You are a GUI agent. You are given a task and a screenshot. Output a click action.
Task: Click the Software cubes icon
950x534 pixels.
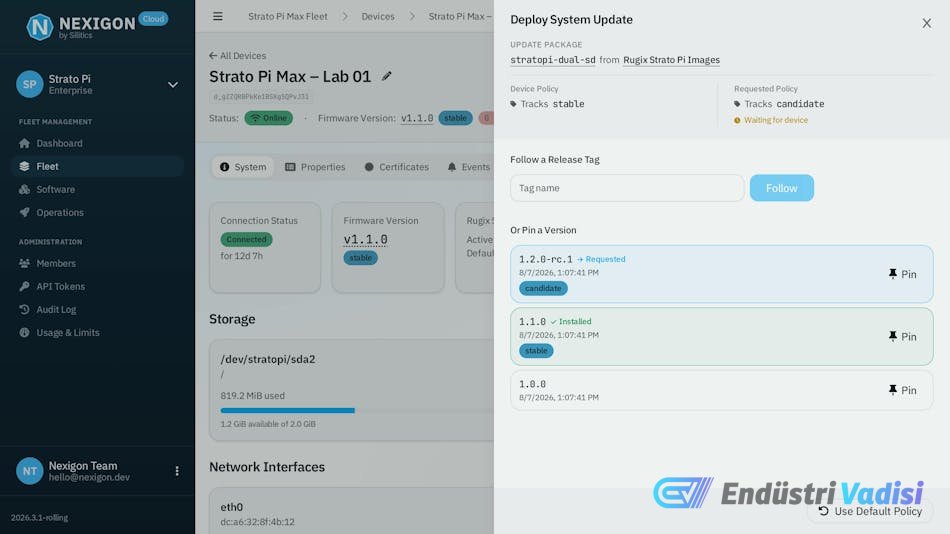click(24, 189)
